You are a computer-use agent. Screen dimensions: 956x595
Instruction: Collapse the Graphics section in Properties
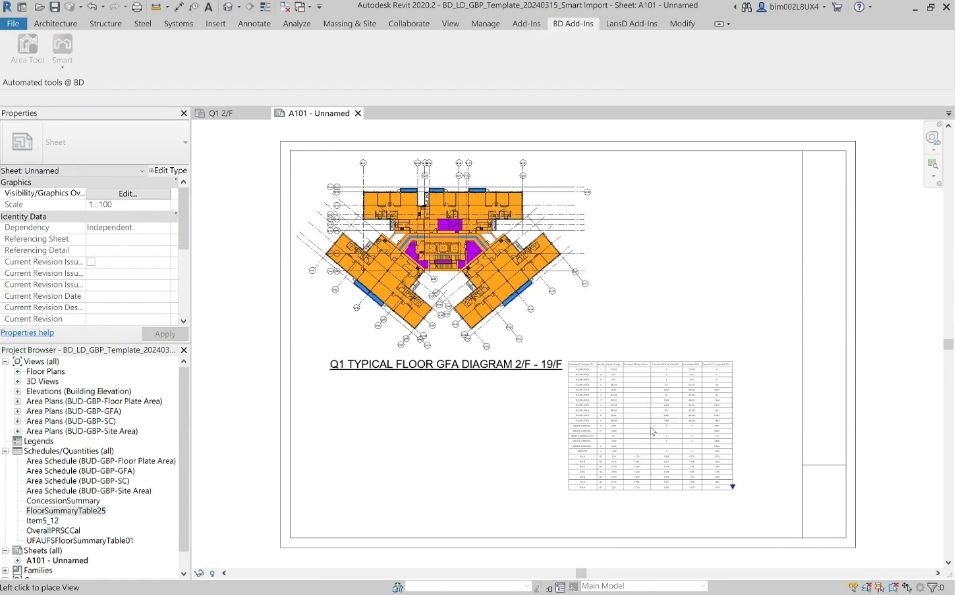pyautogui.click(x=177, y=182)
